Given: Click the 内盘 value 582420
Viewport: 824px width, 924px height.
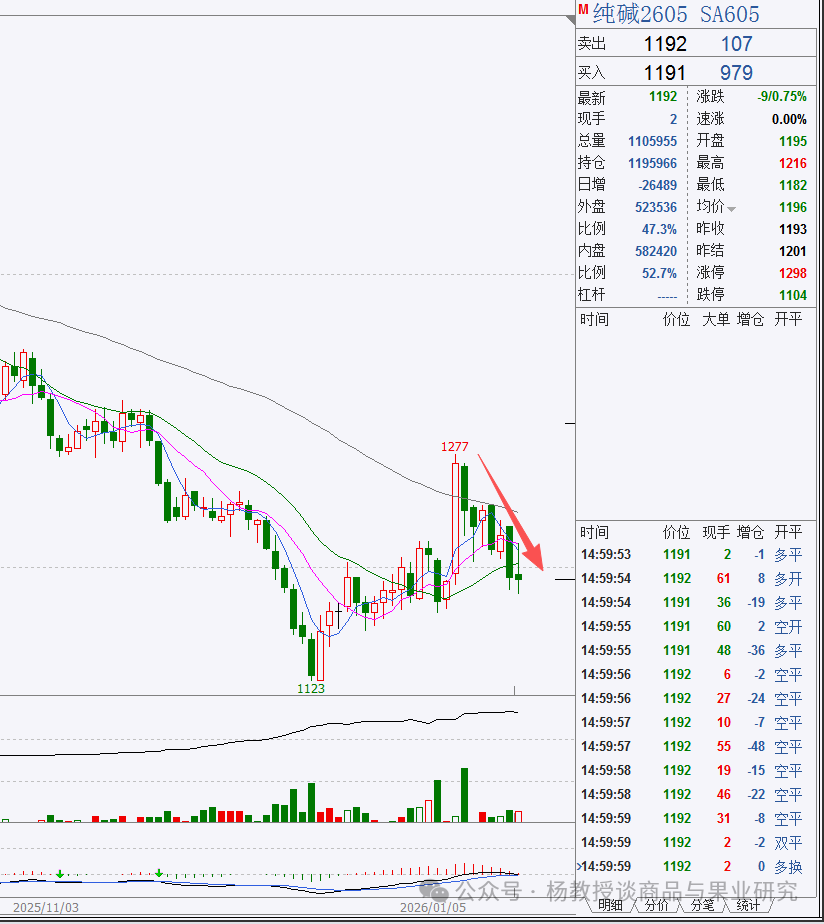Looking at the screenshot, I should coord(656,252).
